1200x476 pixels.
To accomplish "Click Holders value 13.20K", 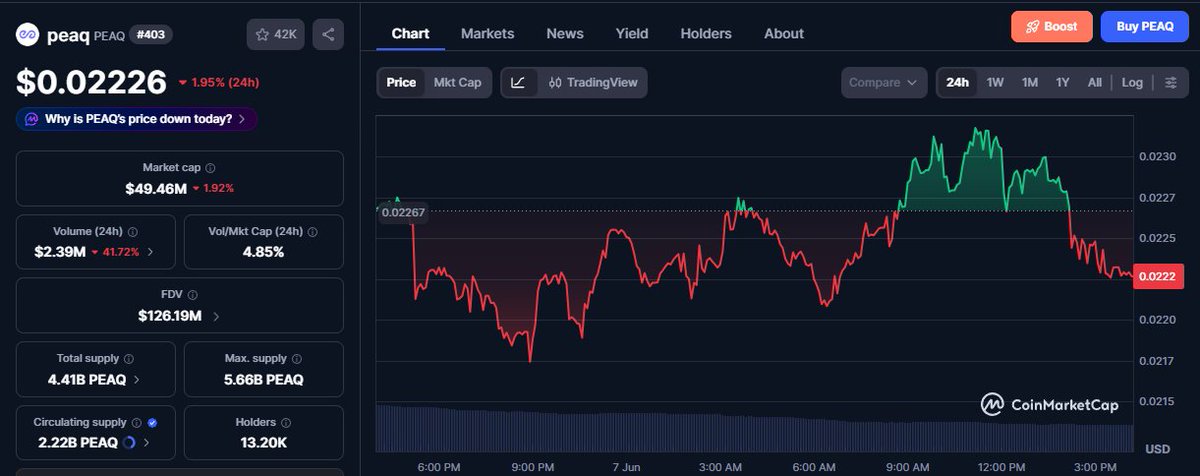I will 264,442.
